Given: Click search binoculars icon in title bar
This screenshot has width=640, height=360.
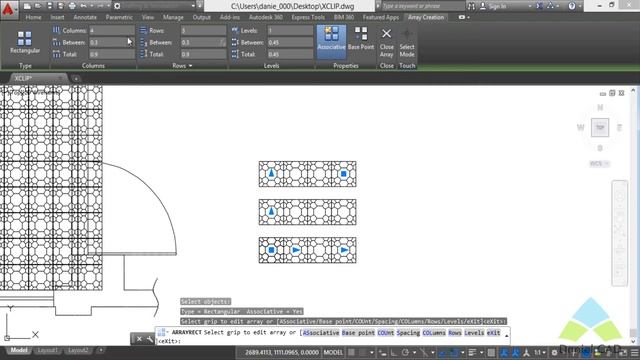Looking at the screenshot, I should [471, 6].
